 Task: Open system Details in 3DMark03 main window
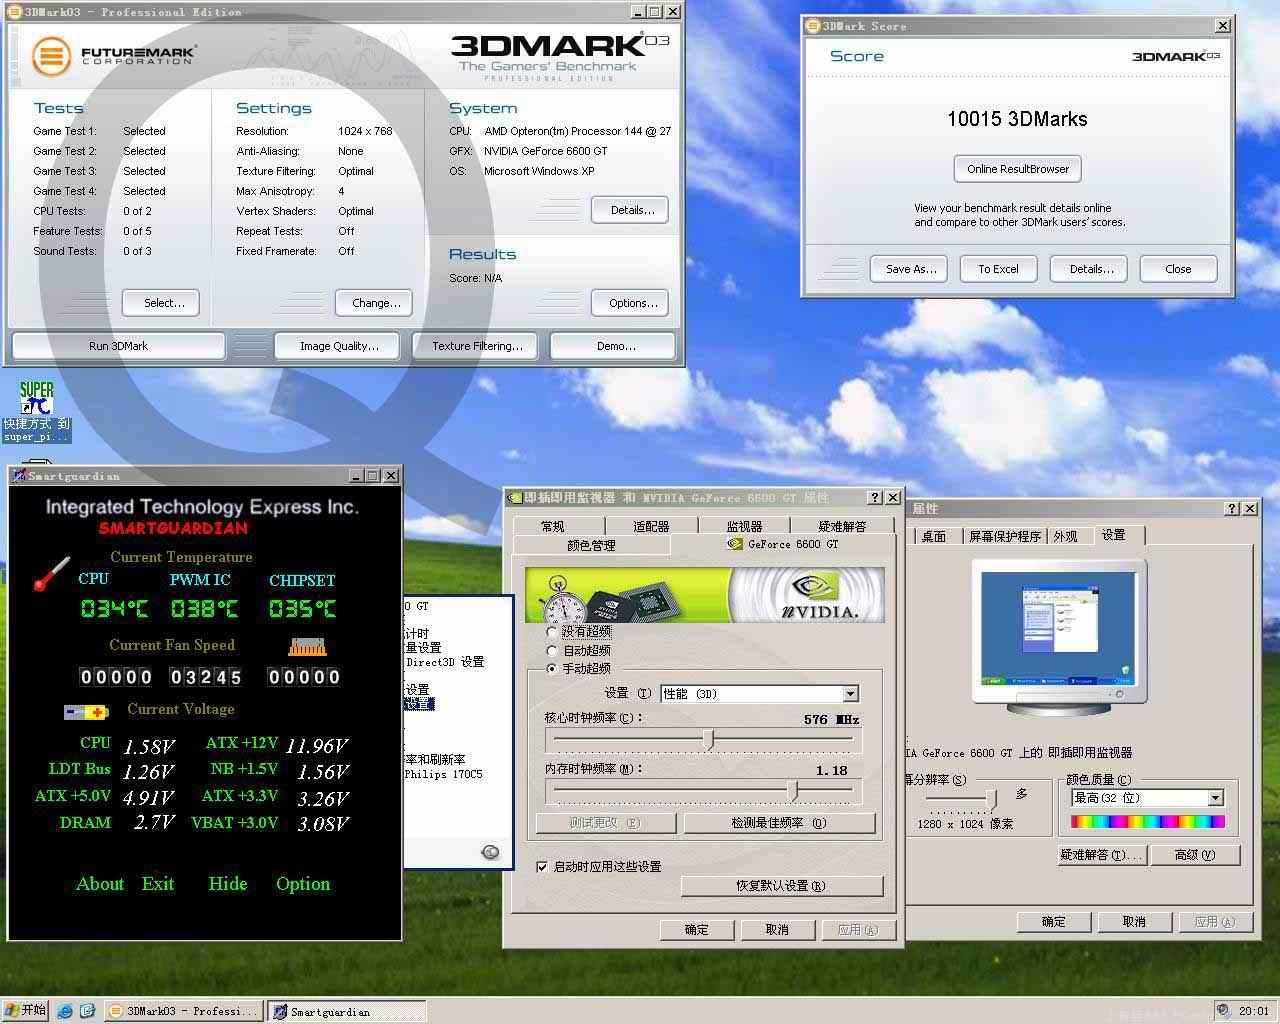(x=632, y=210)
